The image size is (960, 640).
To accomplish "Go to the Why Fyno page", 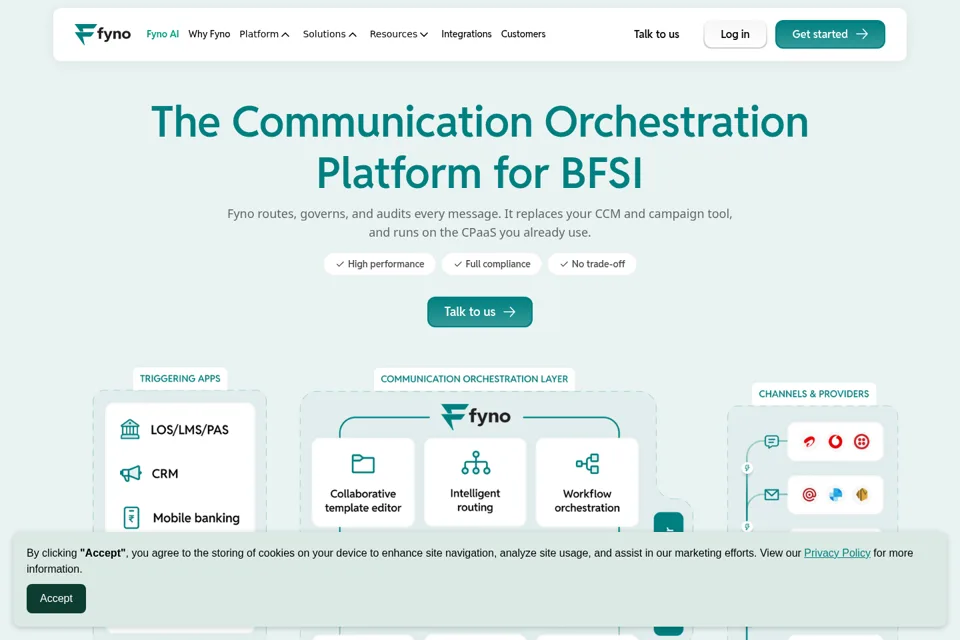I will (209, 34).
